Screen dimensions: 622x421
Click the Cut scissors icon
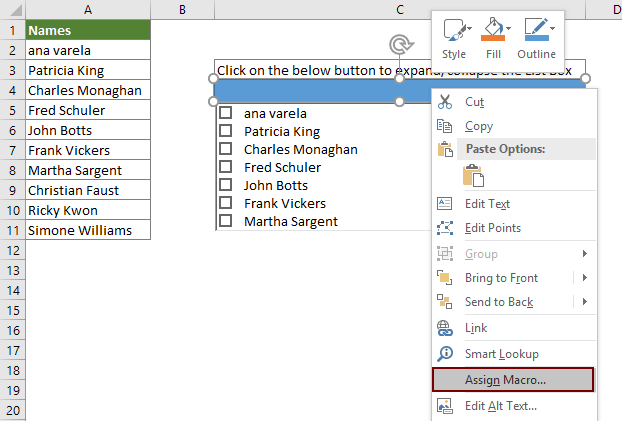pos(446,101)
